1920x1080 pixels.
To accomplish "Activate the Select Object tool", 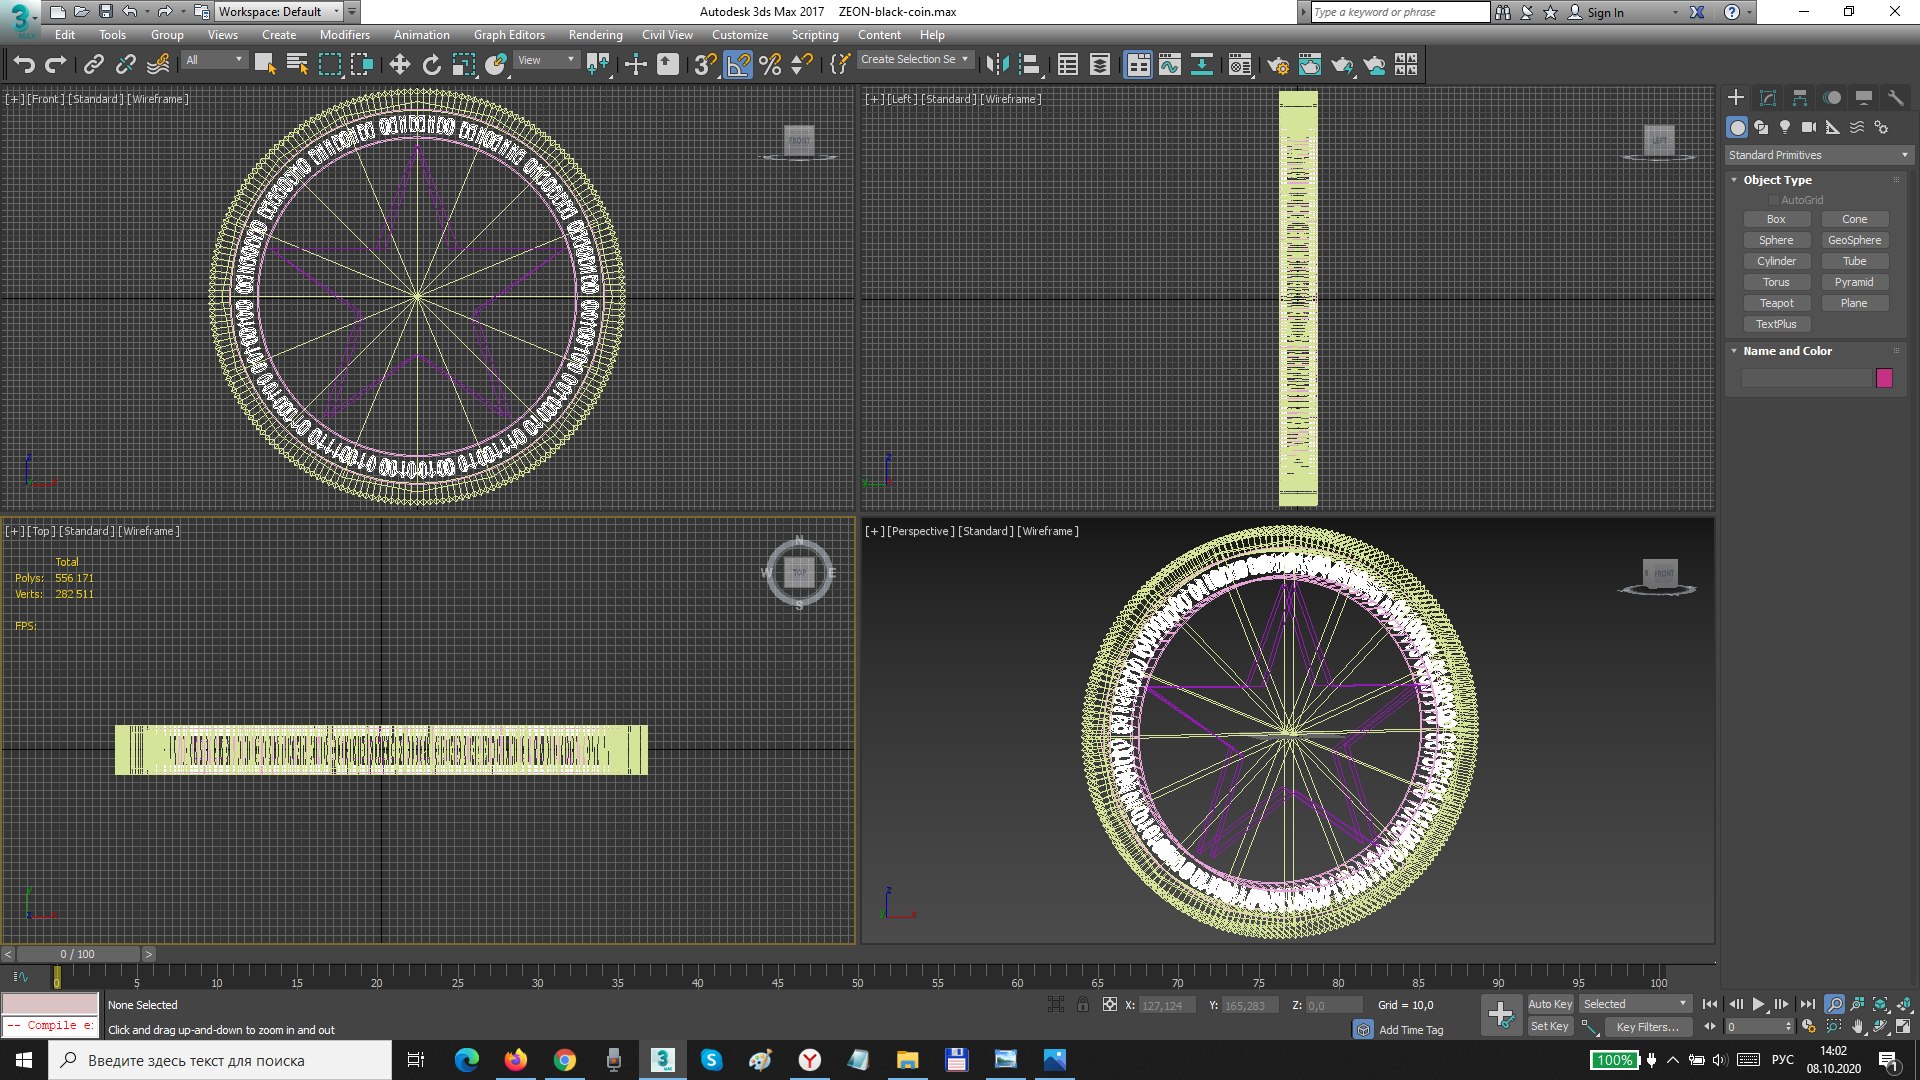I will tap(265, 65).
